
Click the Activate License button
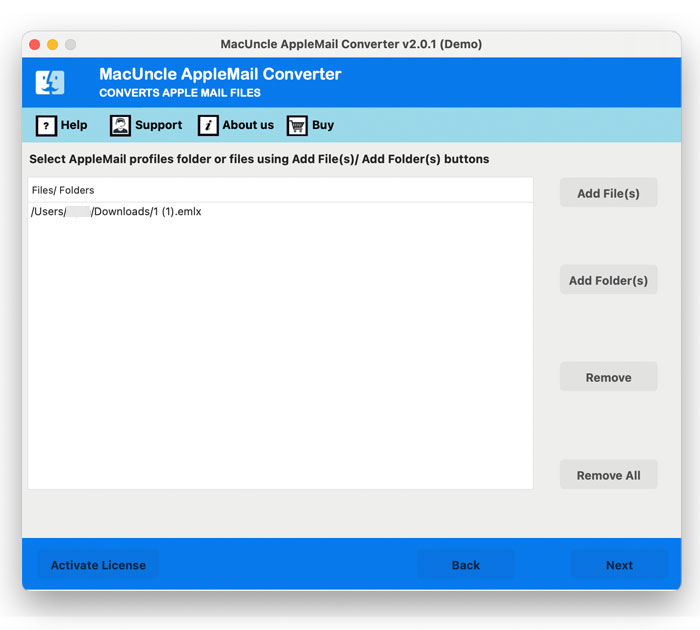pyautogui.click(x=98, y=564)
